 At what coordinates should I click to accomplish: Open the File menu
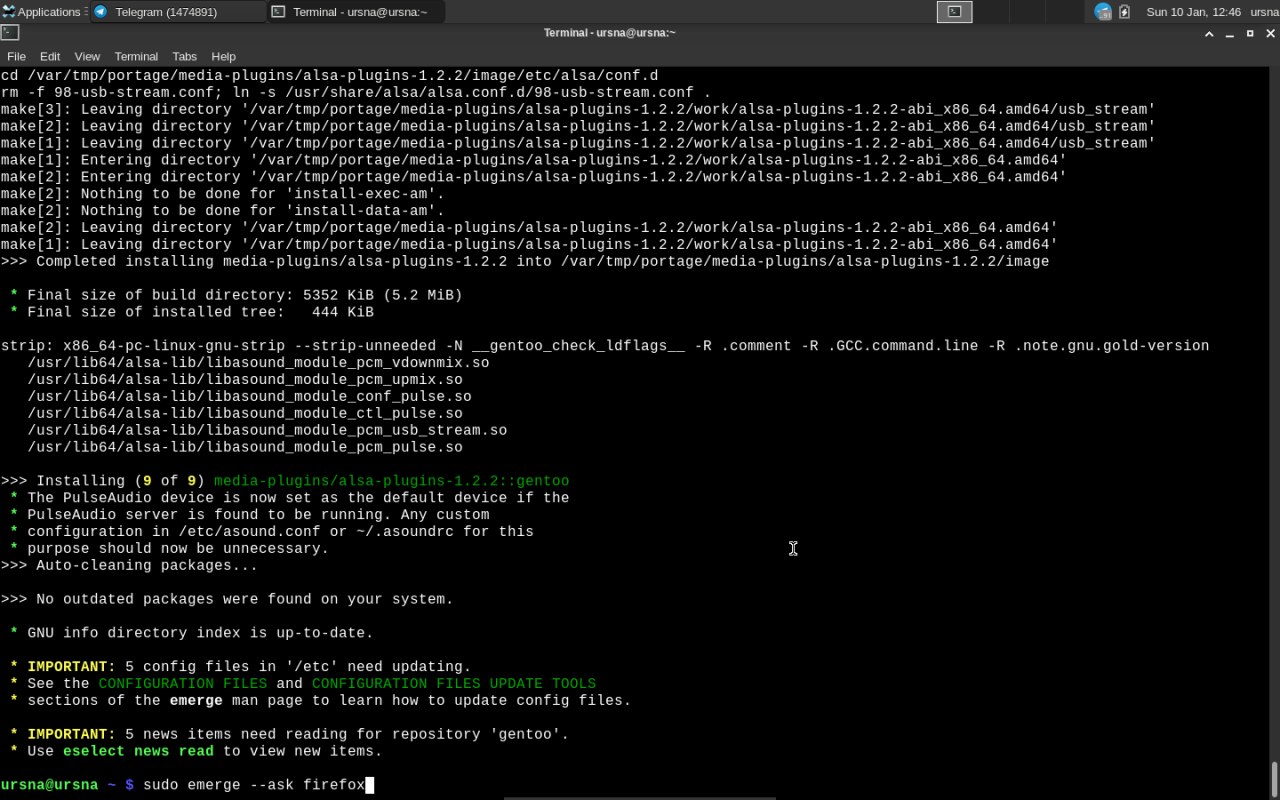[x=16, y=56]
